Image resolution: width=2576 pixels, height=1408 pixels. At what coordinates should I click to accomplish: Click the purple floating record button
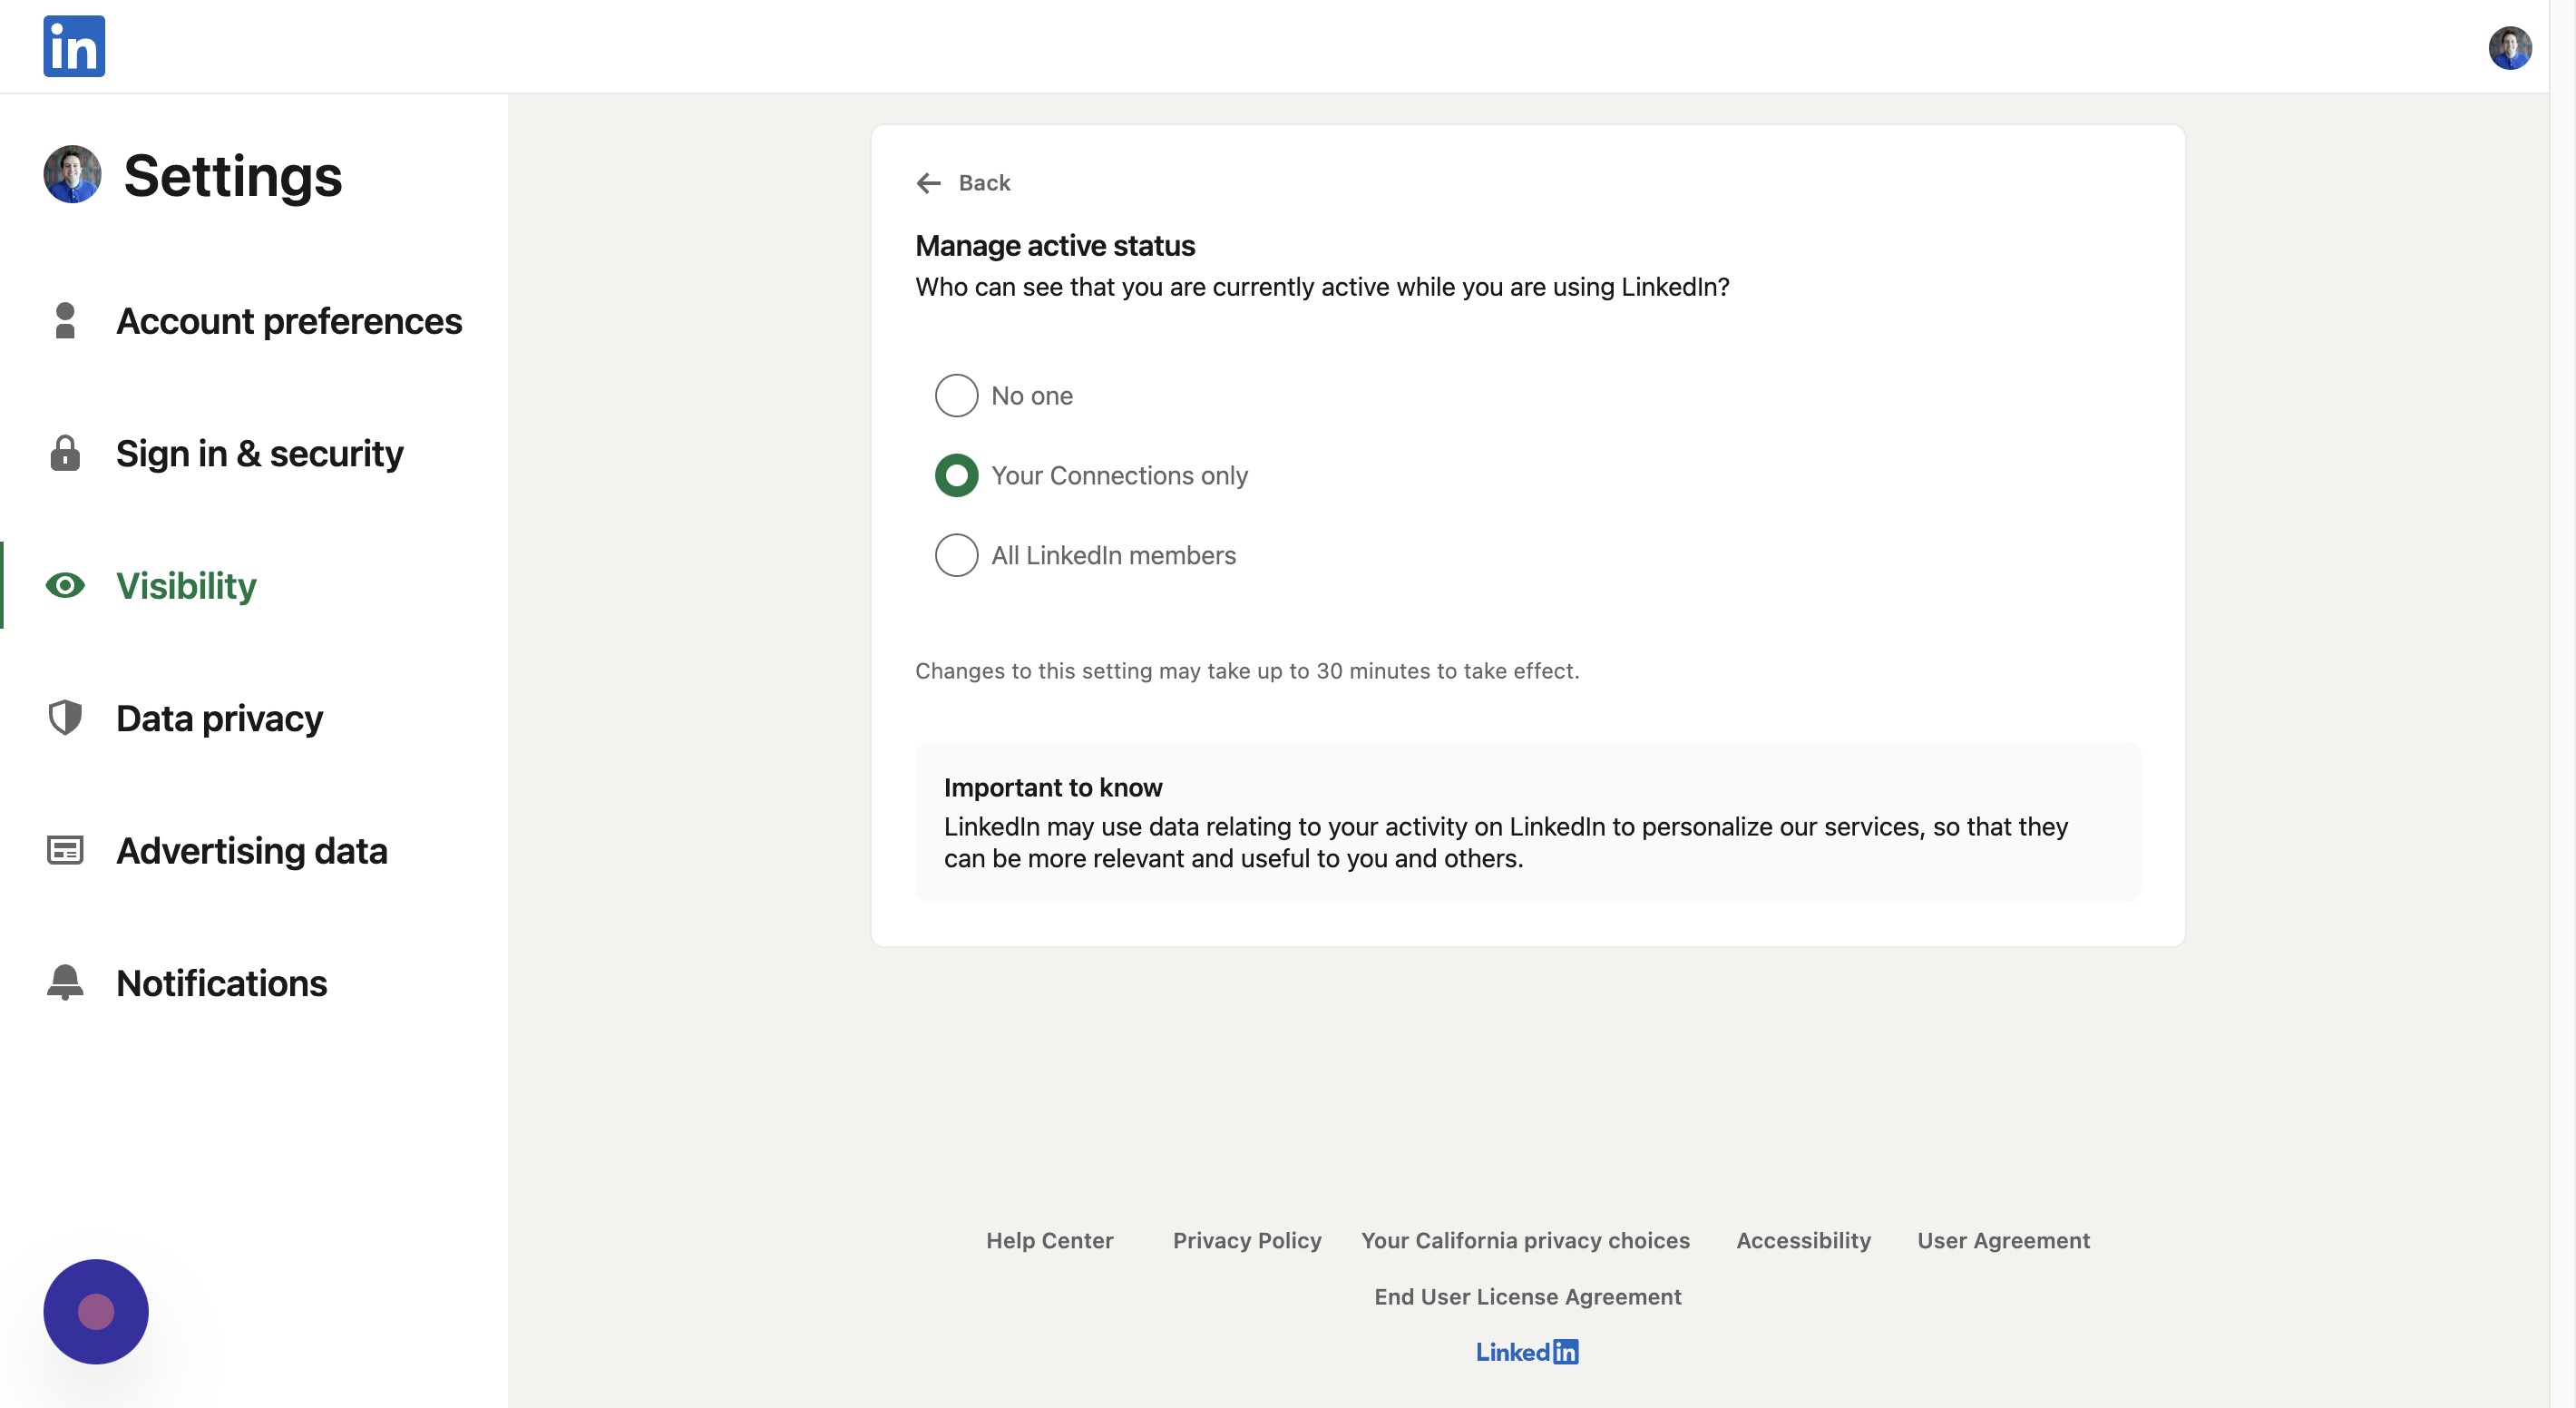(x=96, y=1311)
